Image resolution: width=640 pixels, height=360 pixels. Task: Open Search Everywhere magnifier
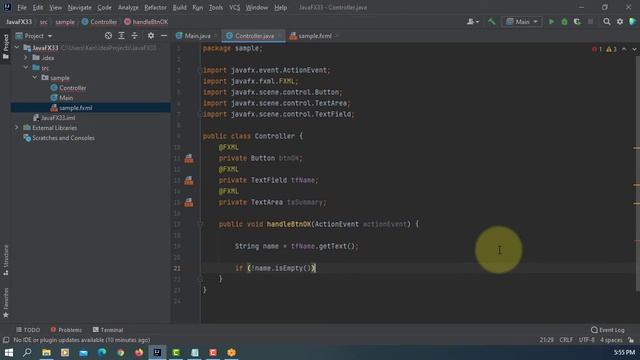coord(607,22)
